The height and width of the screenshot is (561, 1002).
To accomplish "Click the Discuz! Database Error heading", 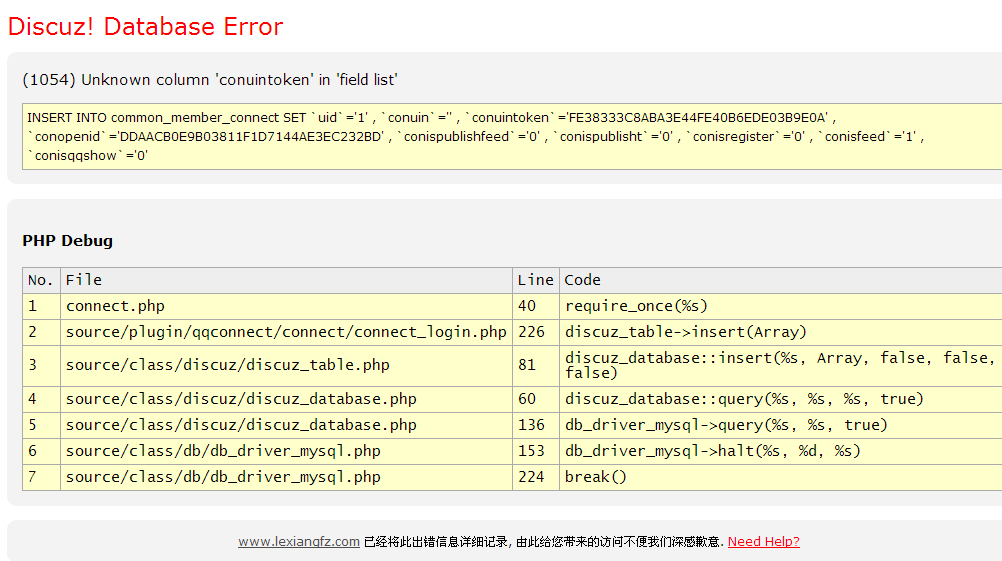I will click(x=145, y=26).
